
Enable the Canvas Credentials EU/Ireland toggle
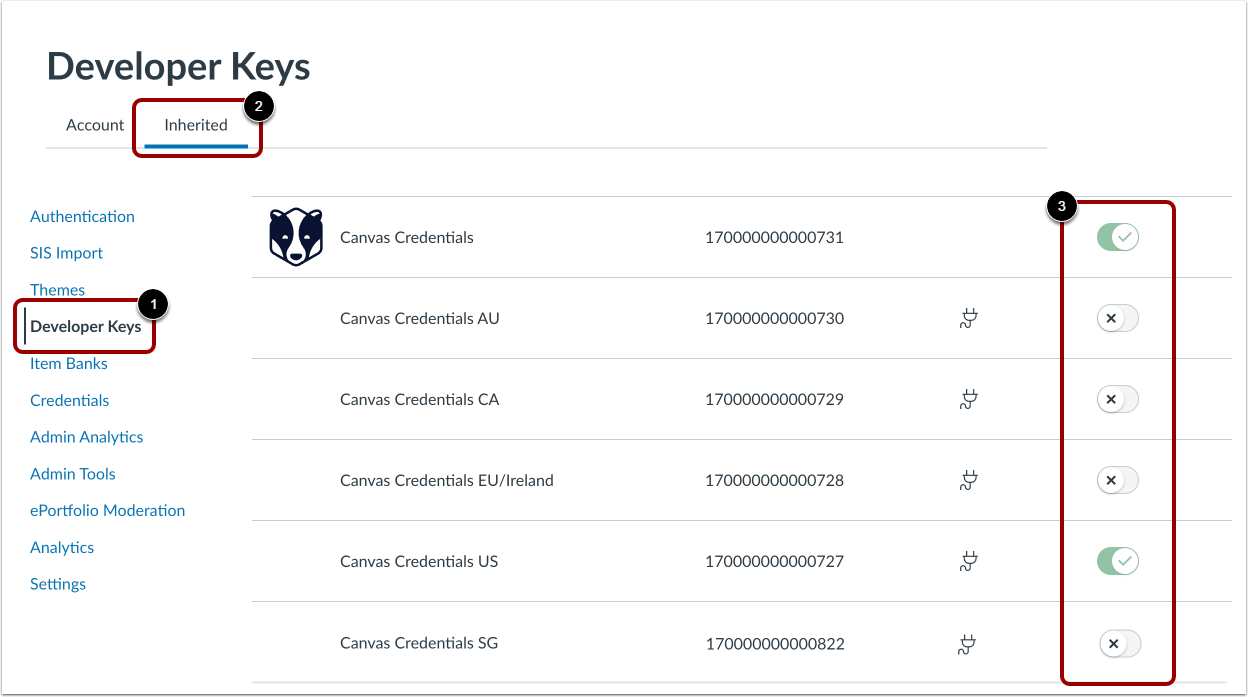coord(1118,481)
